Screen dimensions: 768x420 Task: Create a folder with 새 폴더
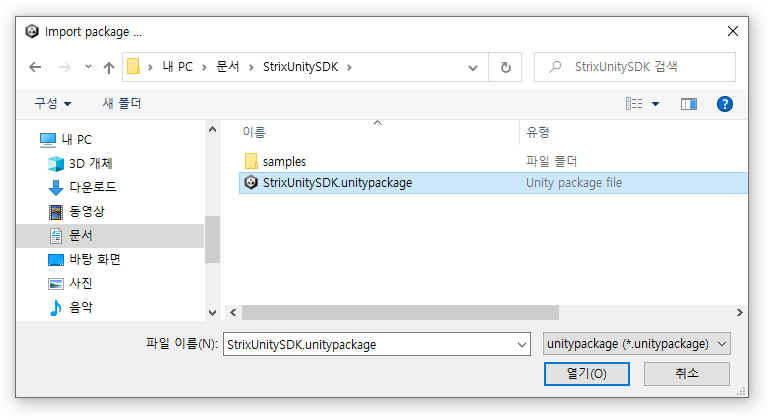point(122,103)
